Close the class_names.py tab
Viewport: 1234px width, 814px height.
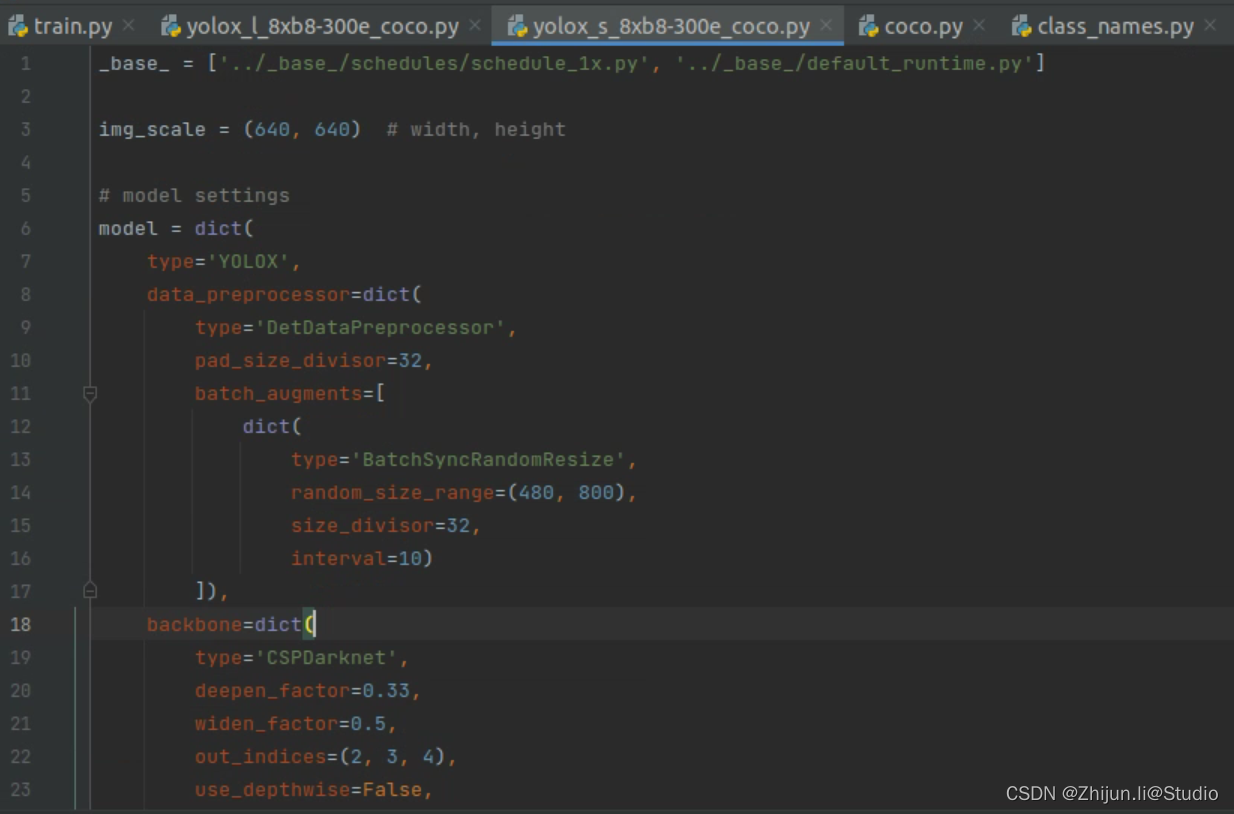coord(1210,26)
